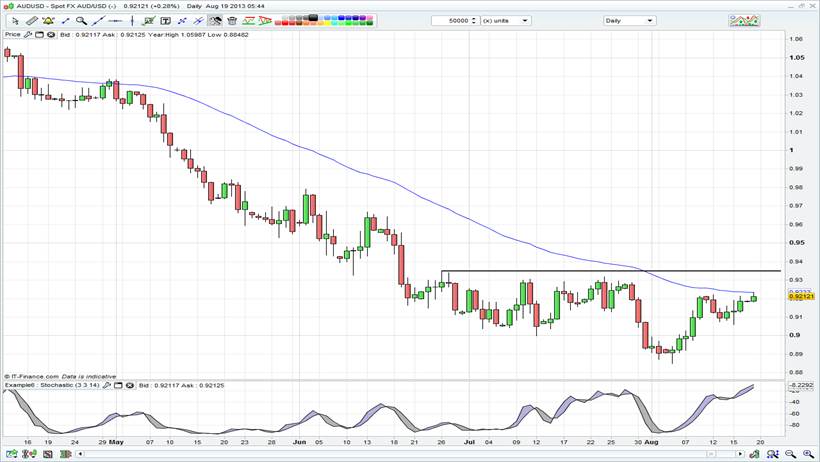Close the Price panel with X icon
Viewport: 820px width, 462px height.
point(51,34)
